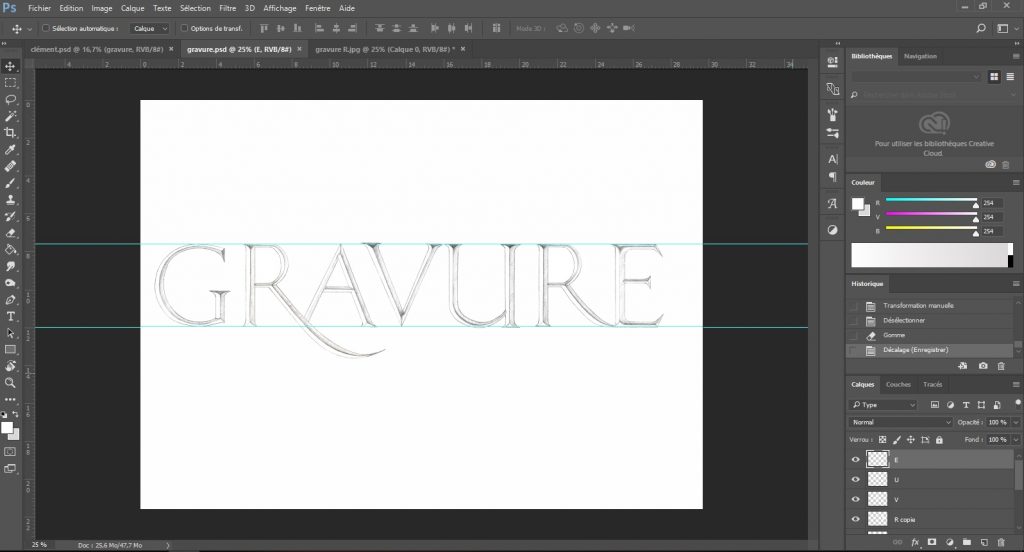Open the layer filter Type dropdown
The width and height of the screenshot is (1024, 552).
point(884,405)
